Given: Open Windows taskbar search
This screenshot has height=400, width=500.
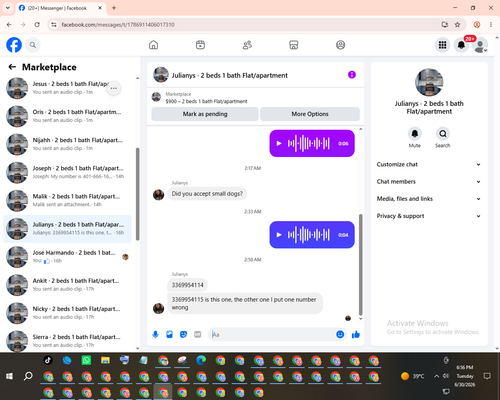Looking at the screenshot, I should pyautogui.click(x=28, y=376).
